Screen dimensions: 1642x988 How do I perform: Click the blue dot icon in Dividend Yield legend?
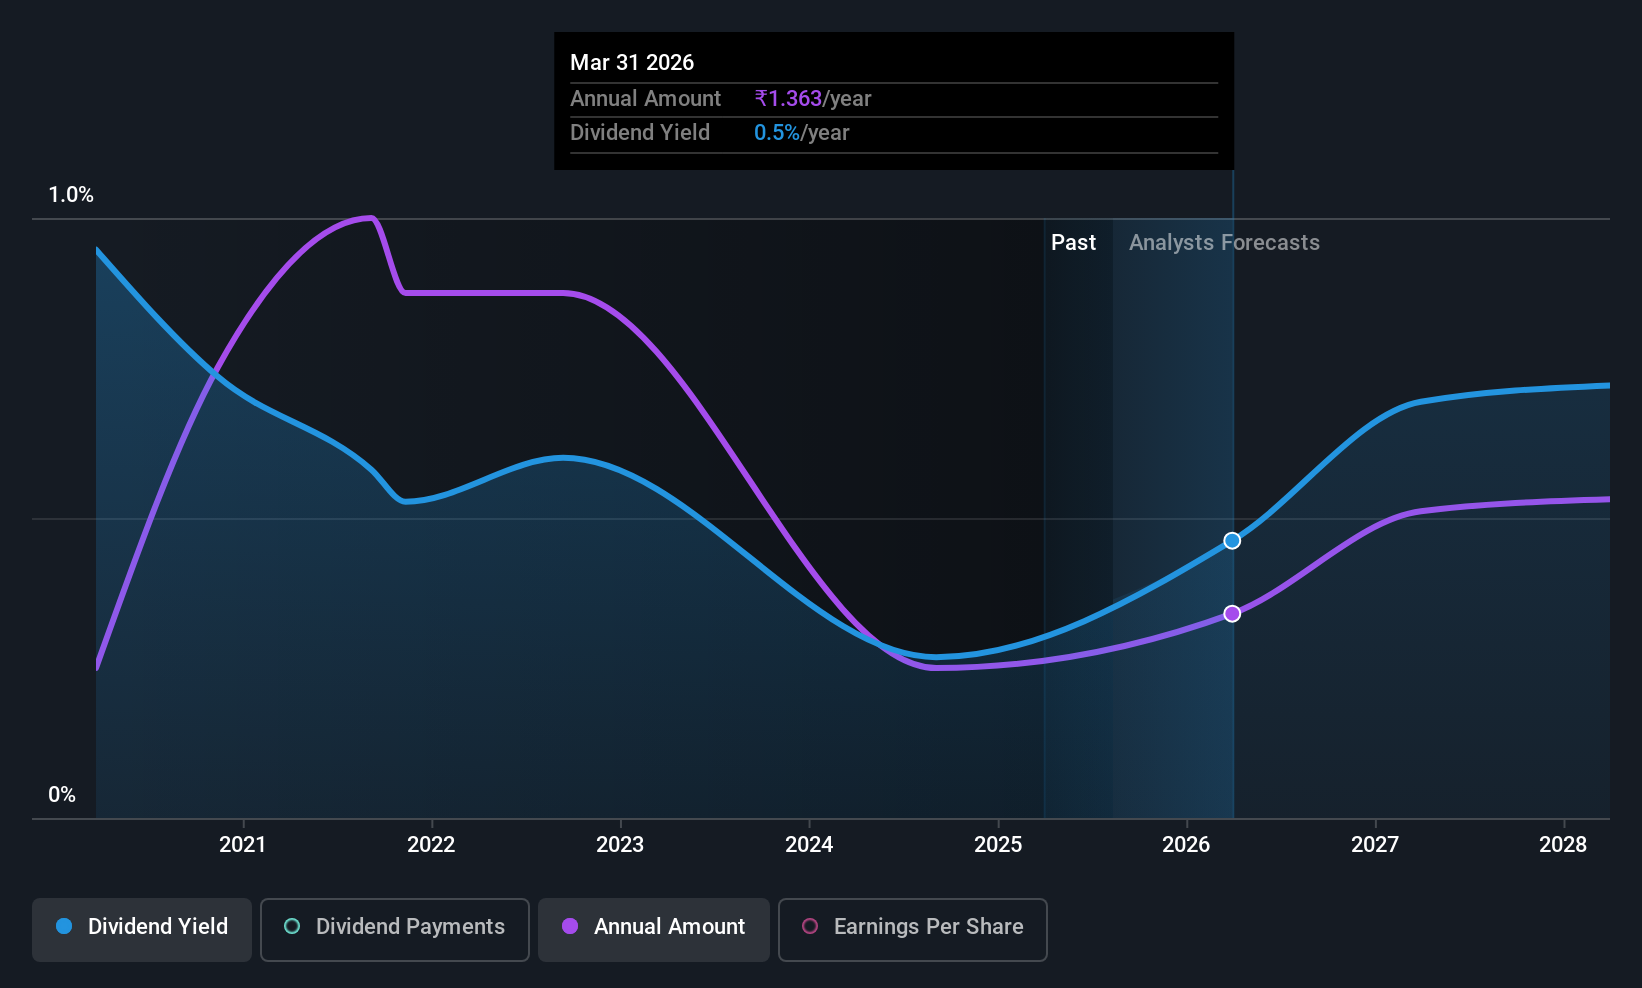click(x=64, y=927)
